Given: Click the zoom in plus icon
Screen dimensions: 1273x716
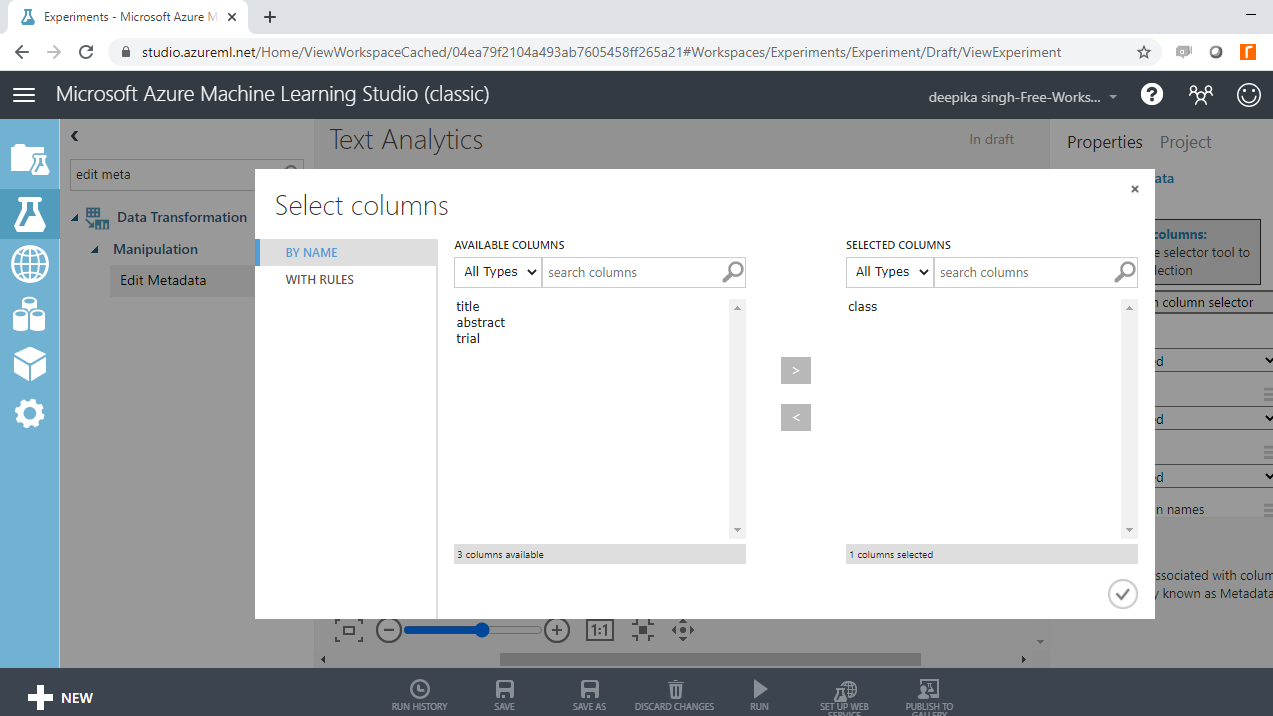Looking at the screenshot, I should coord(557,630).
